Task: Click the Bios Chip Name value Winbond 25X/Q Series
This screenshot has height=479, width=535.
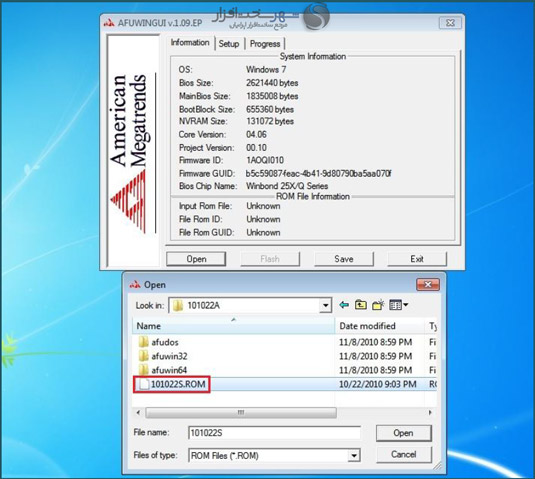Action: click(x=287, y=186)
